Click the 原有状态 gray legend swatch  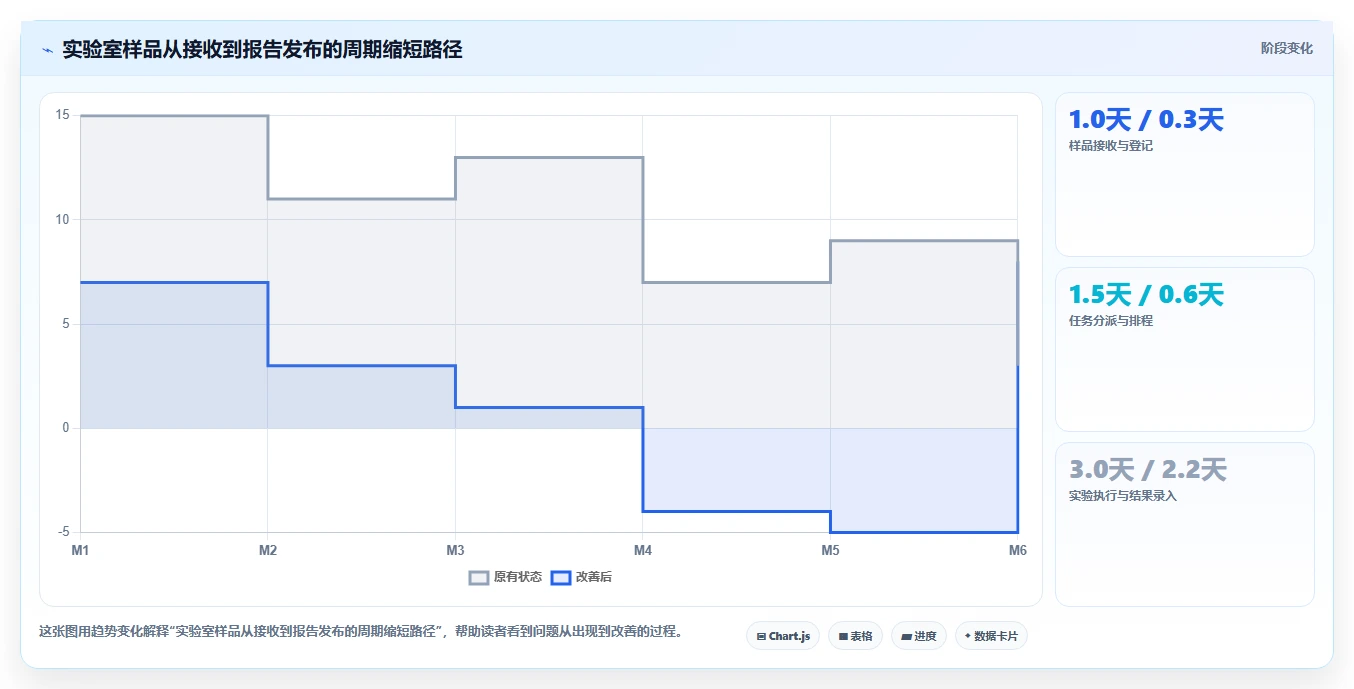[x=479, y=577]
